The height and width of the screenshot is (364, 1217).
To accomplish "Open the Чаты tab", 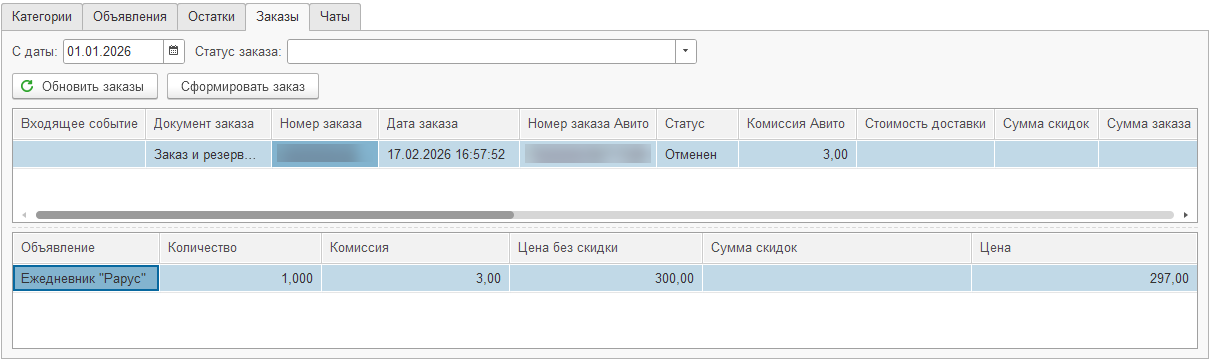I will (x=335, y=16).
